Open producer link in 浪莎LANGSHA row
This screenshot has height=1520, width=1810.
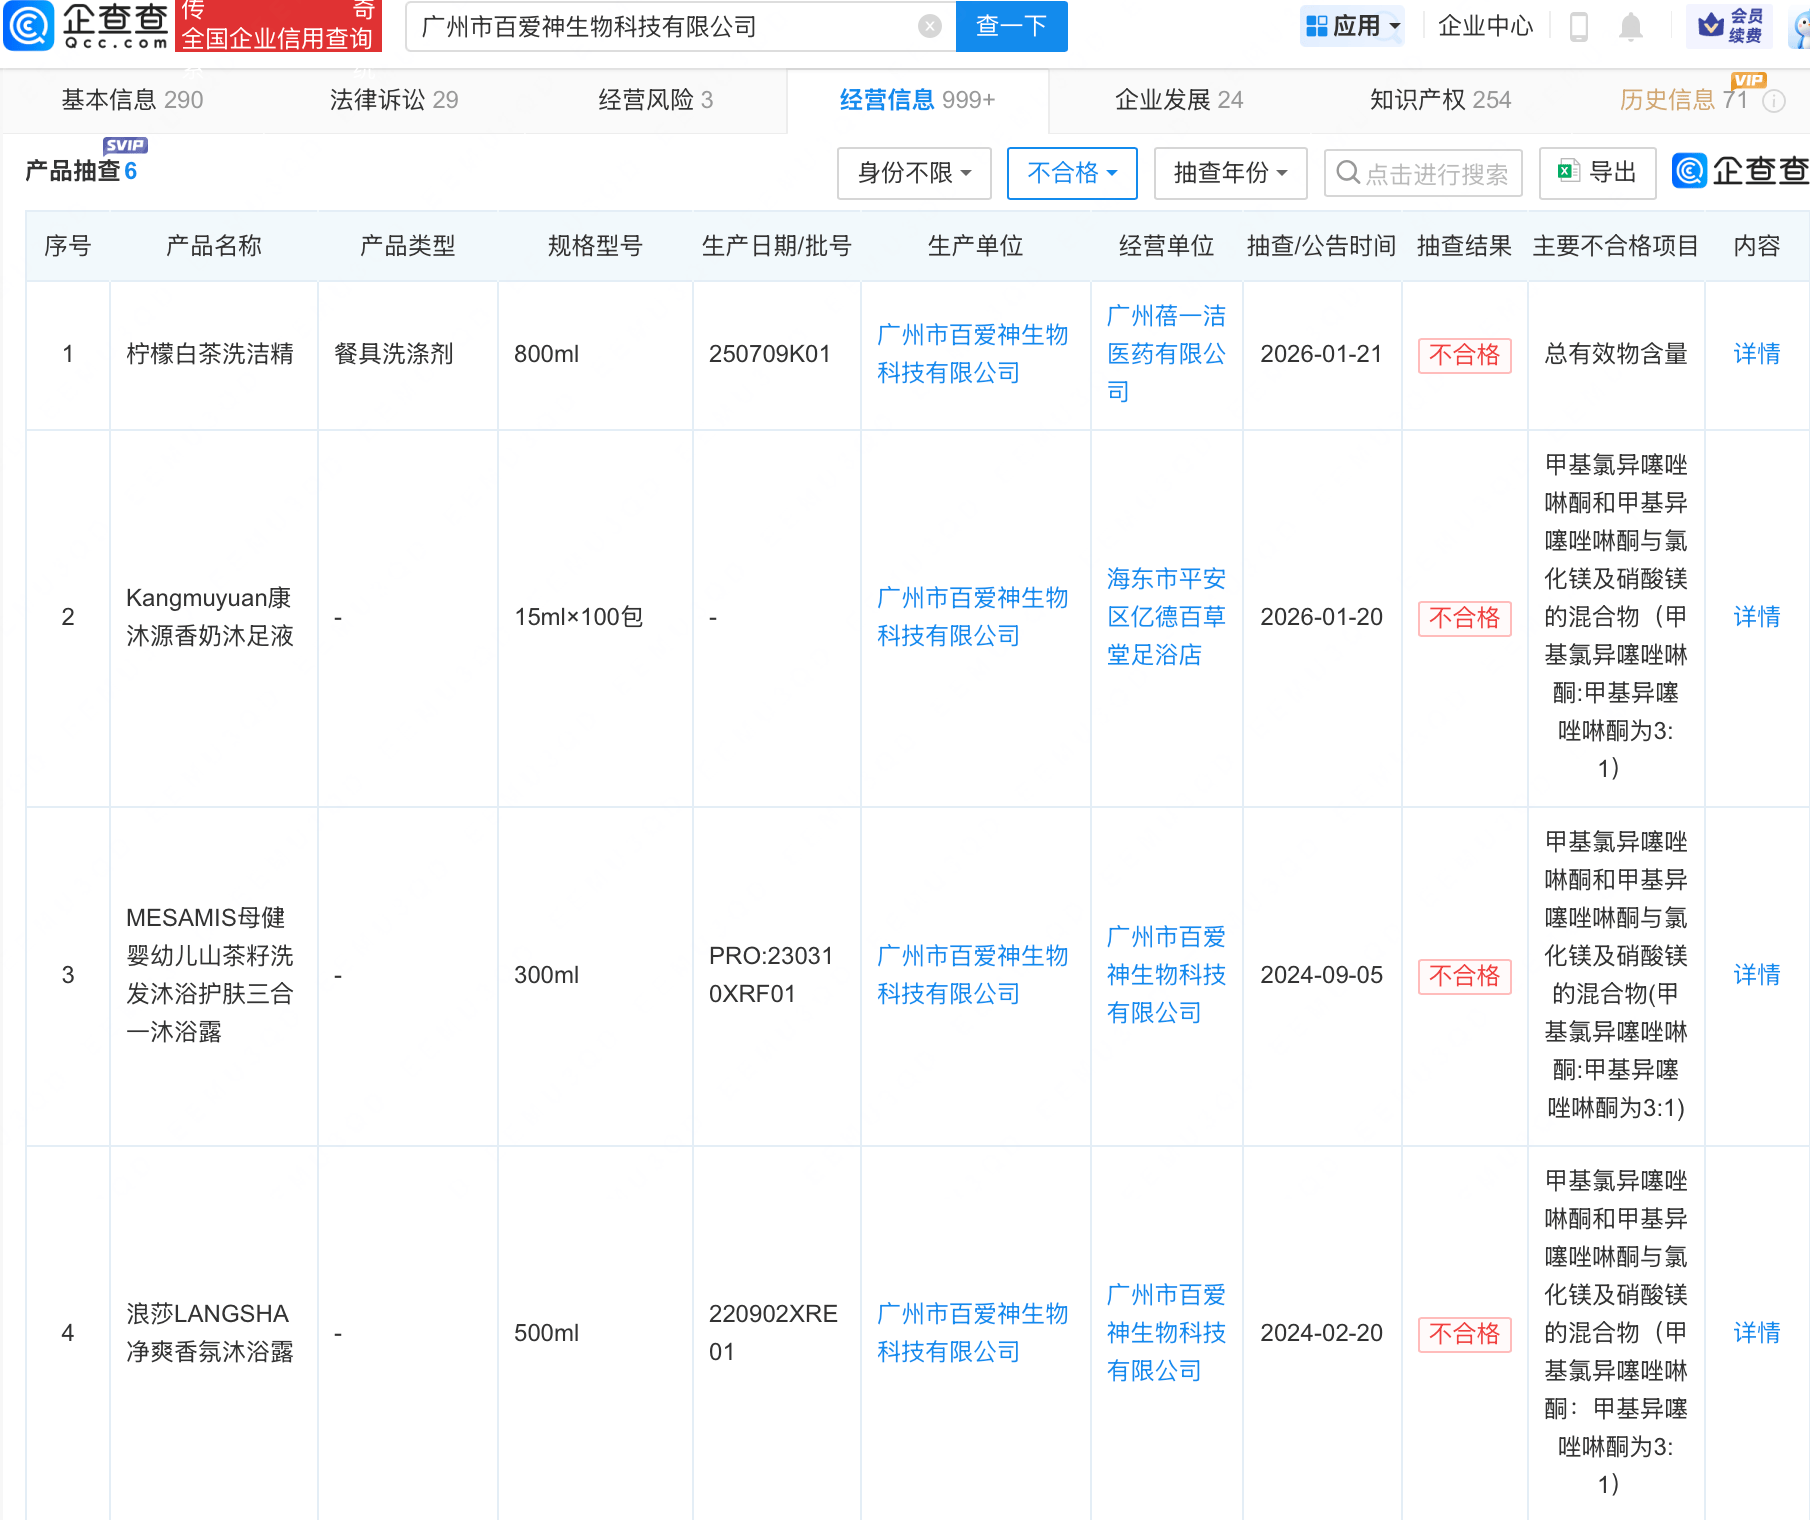(972, 1333)
